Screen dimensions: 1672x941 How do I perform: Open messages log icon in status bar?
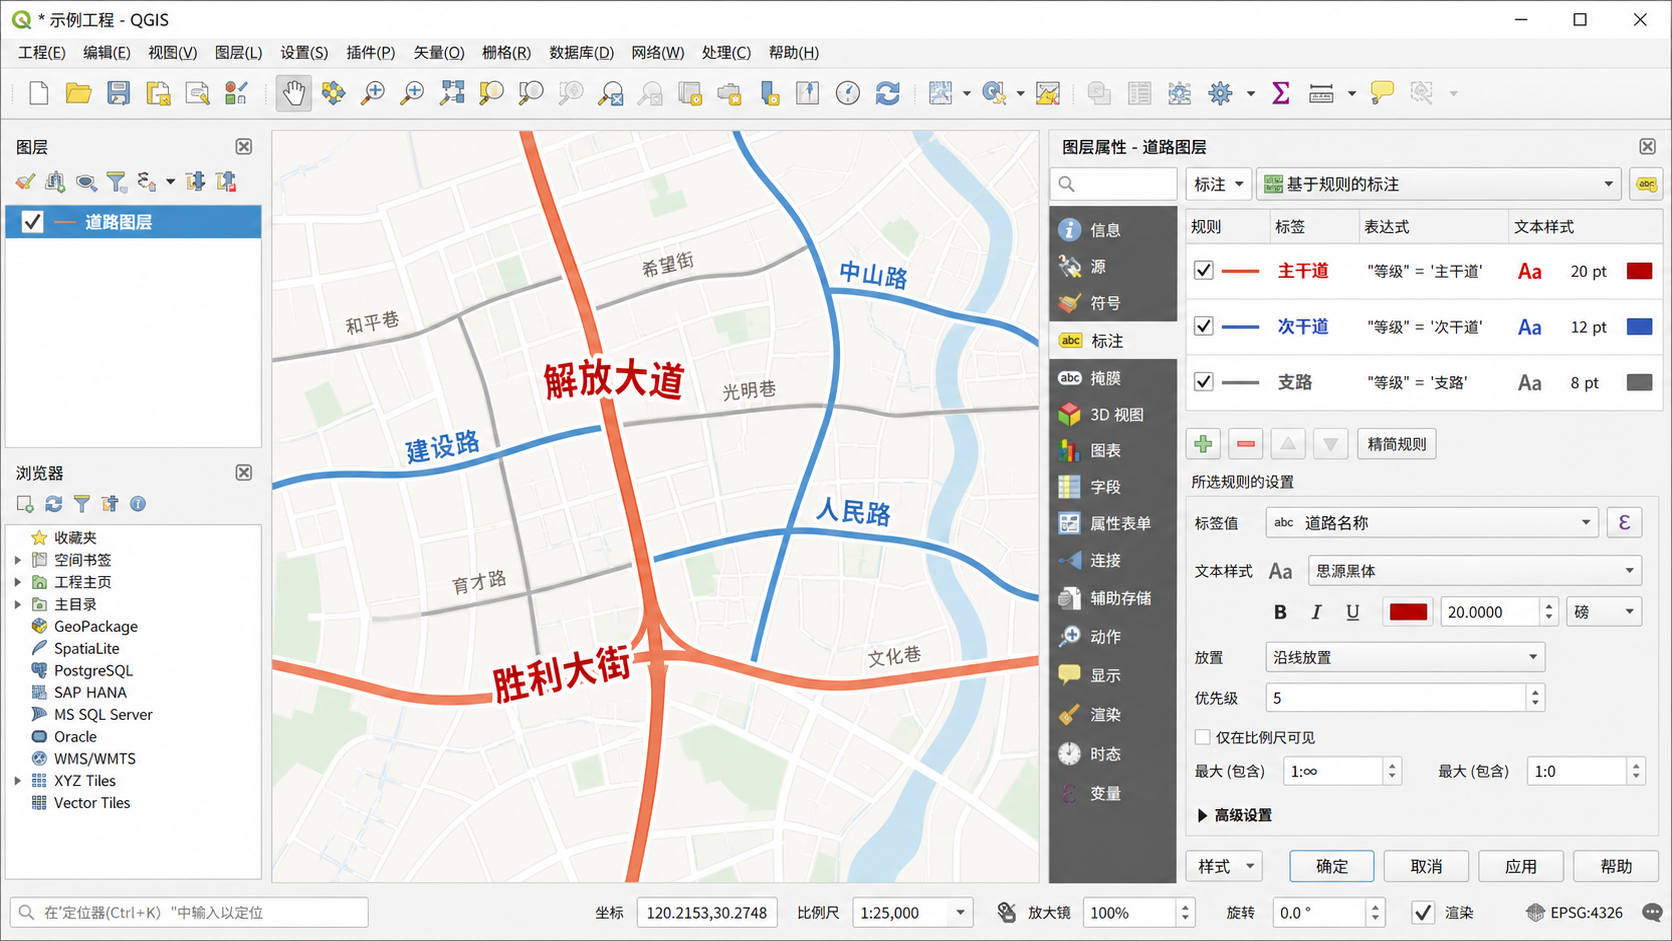click(x=1652, y=912)
